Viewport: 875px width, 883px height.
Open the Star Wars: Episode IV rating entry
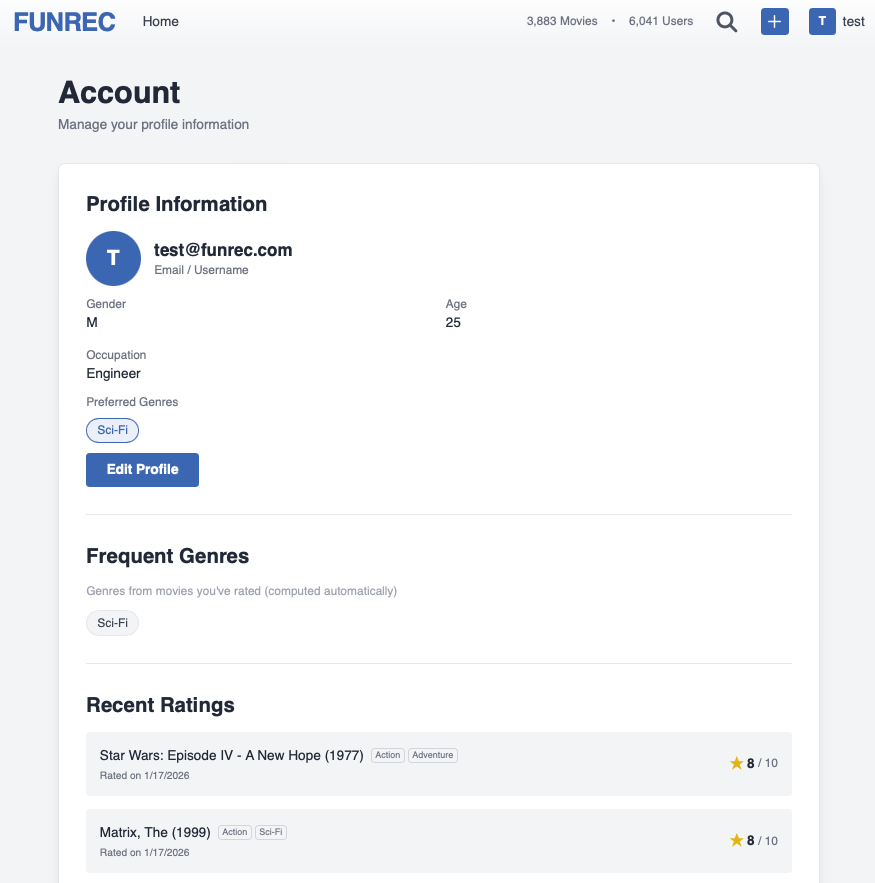231,755
